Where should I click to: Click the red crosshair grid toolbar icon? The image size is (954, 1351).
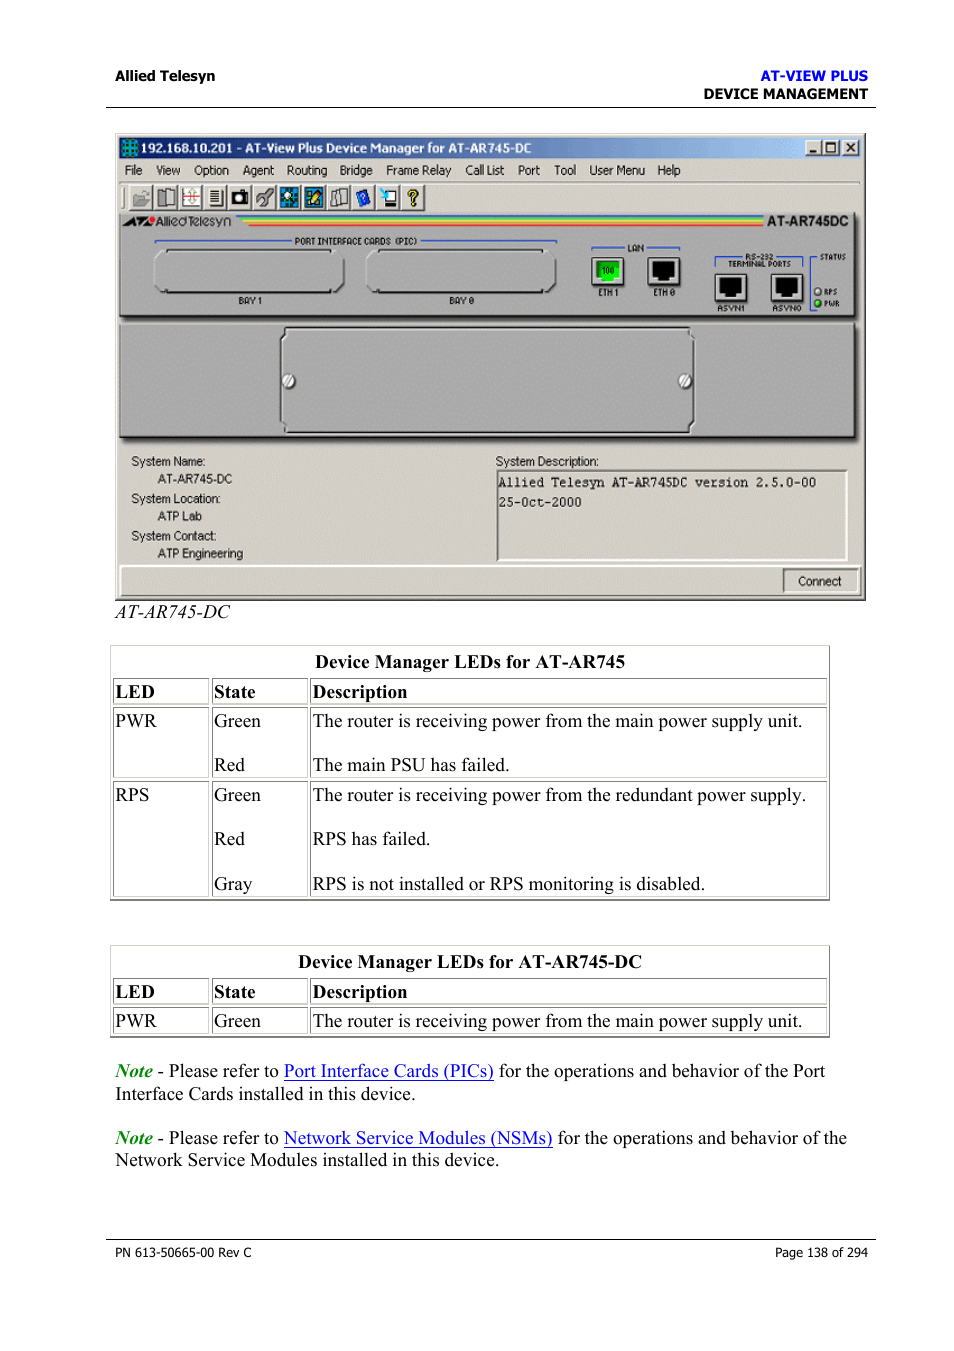point(191,198)
